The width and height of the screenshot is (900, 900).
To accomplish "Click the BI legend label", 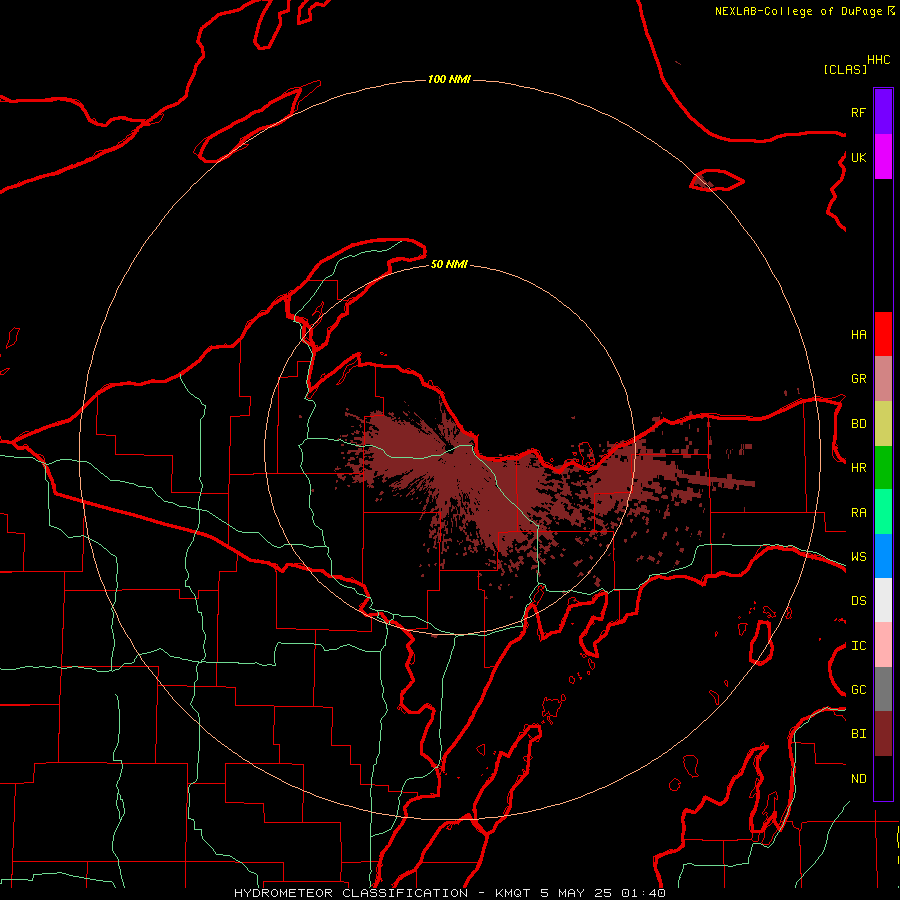I will coord(858,734).
